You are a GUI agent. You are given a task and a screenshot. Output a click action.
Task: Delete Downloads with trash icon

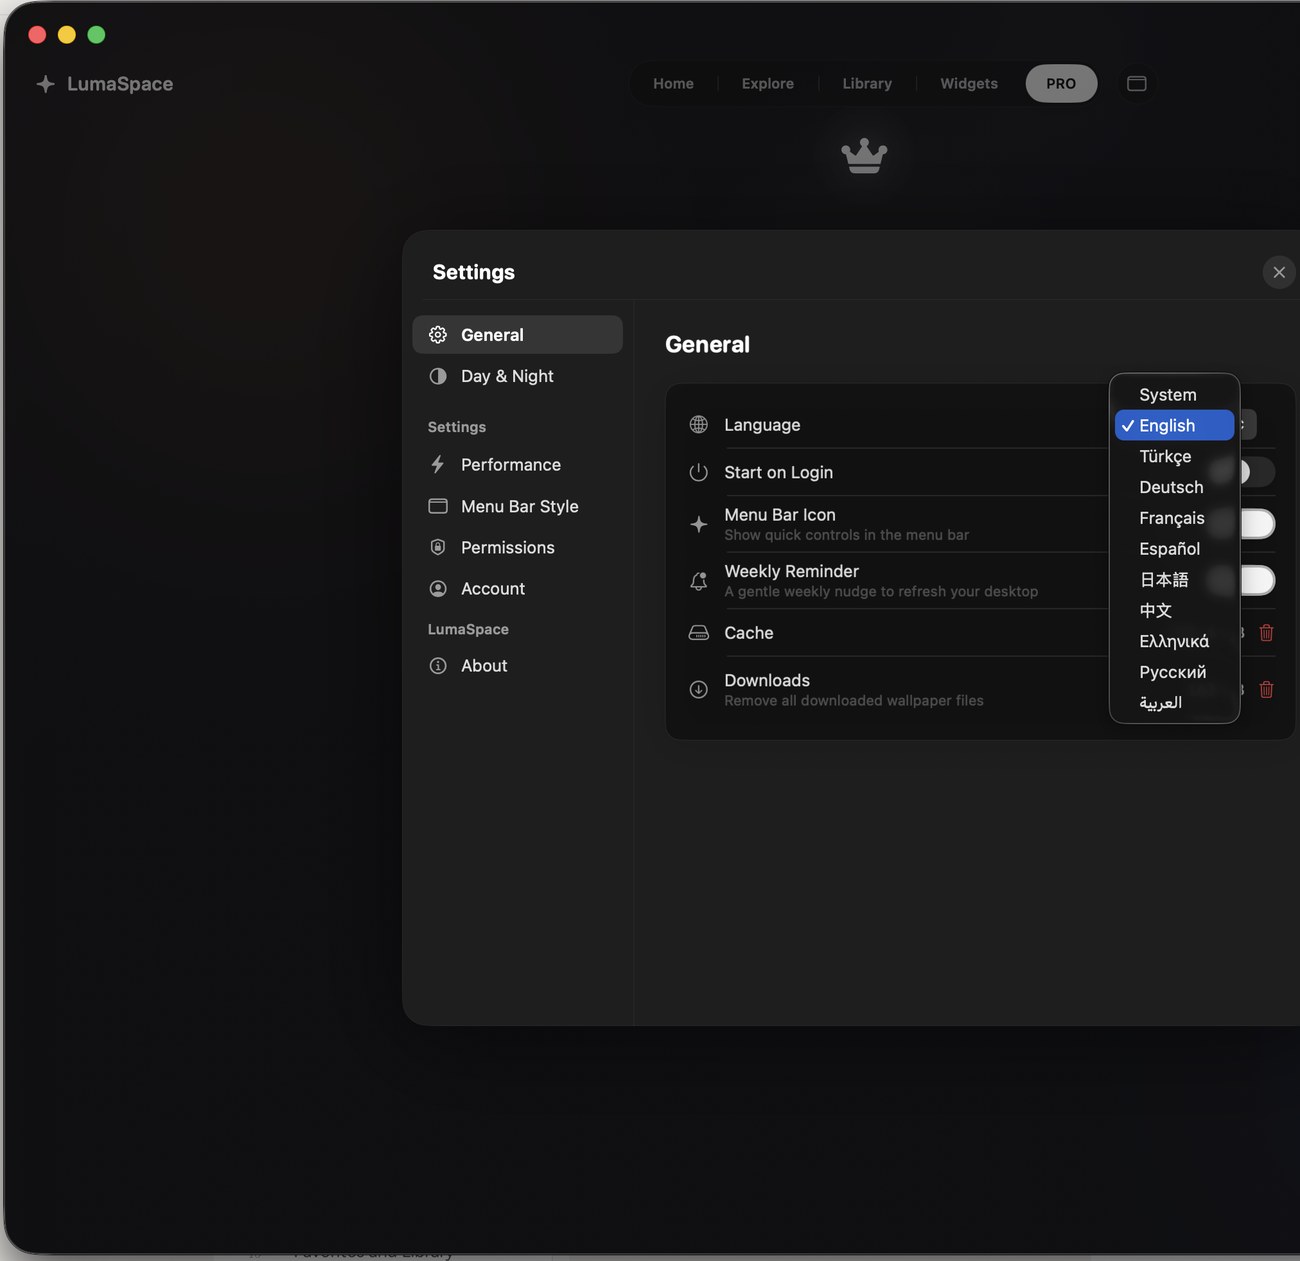point(1266,689)
